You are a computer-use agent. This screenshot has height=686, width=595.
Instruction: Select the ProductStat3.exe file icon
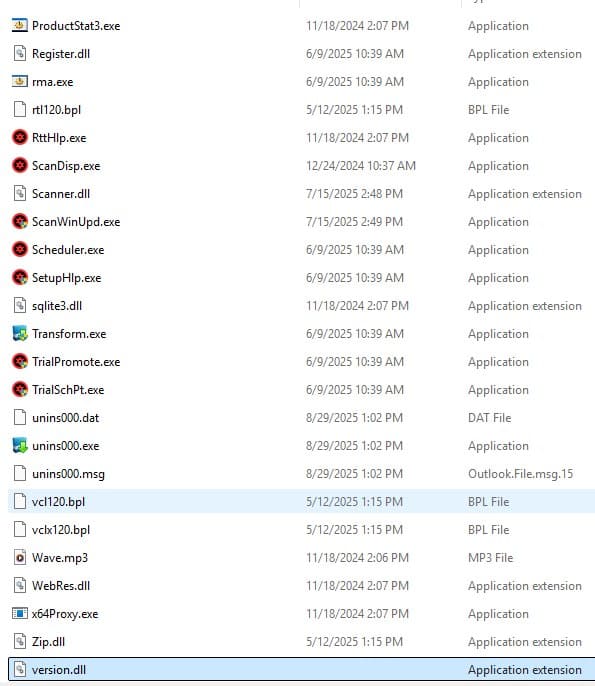pos(20,26)
